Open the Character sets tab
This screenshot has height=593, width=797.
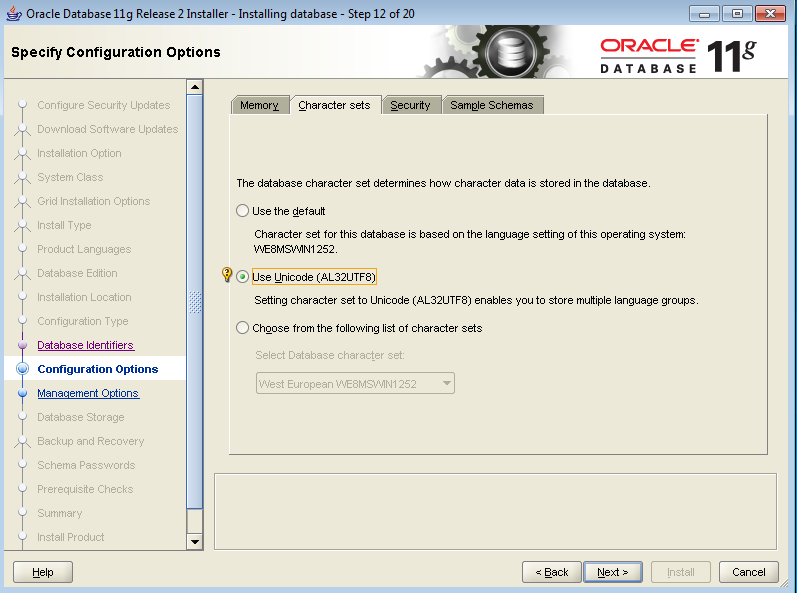334,105
